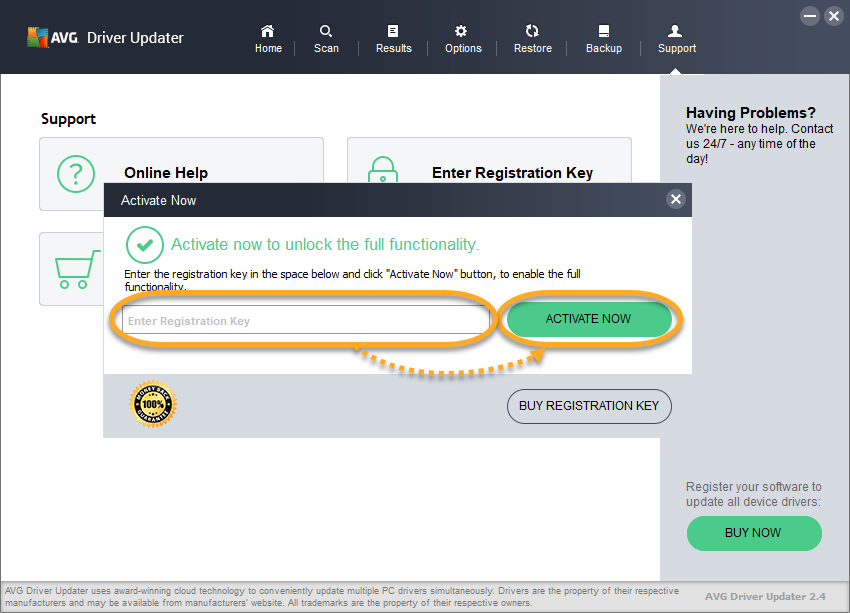Click the AVG Driver Updater 2.4 version text
Viewport: 850px width, 613px height.
765,596
